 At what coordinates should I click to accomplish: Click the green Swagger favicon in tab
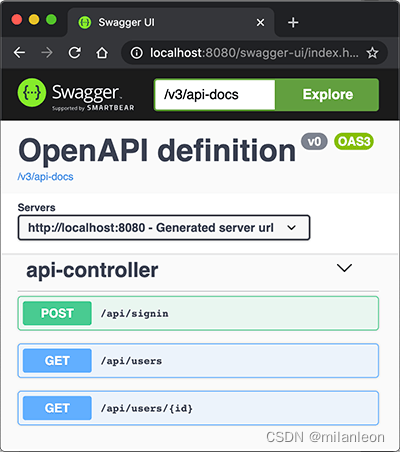[85, 23]
